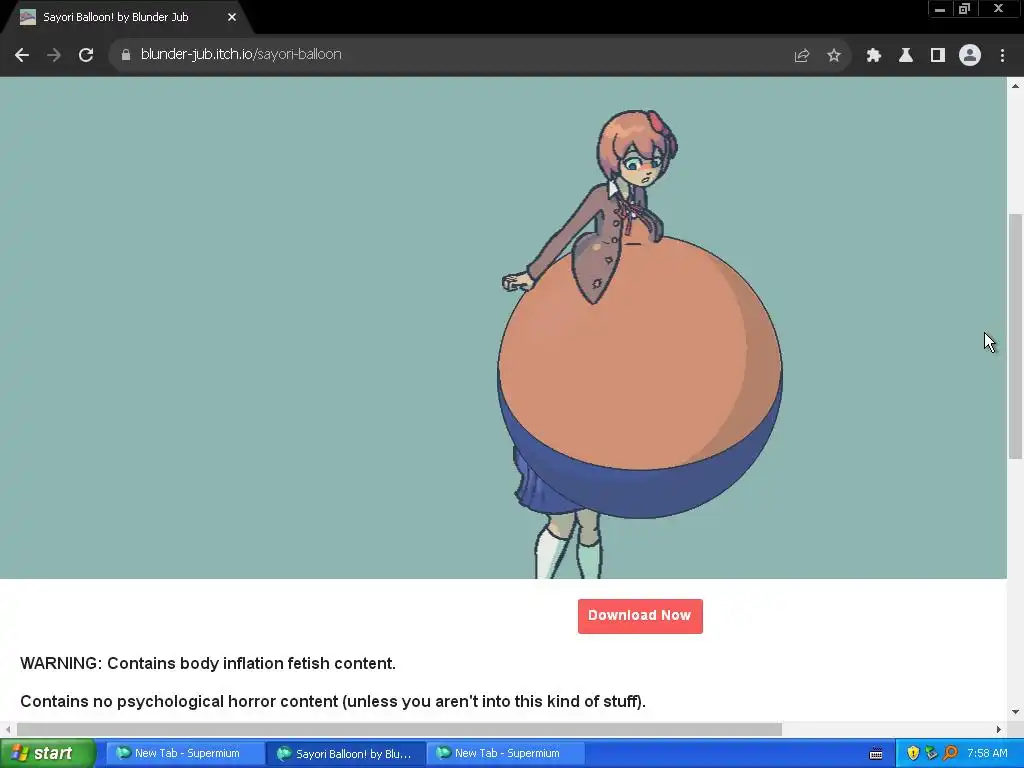Screen dimensions: 1024x768
Task: Reload the page with the refresh icon
Action: [86, 55]
